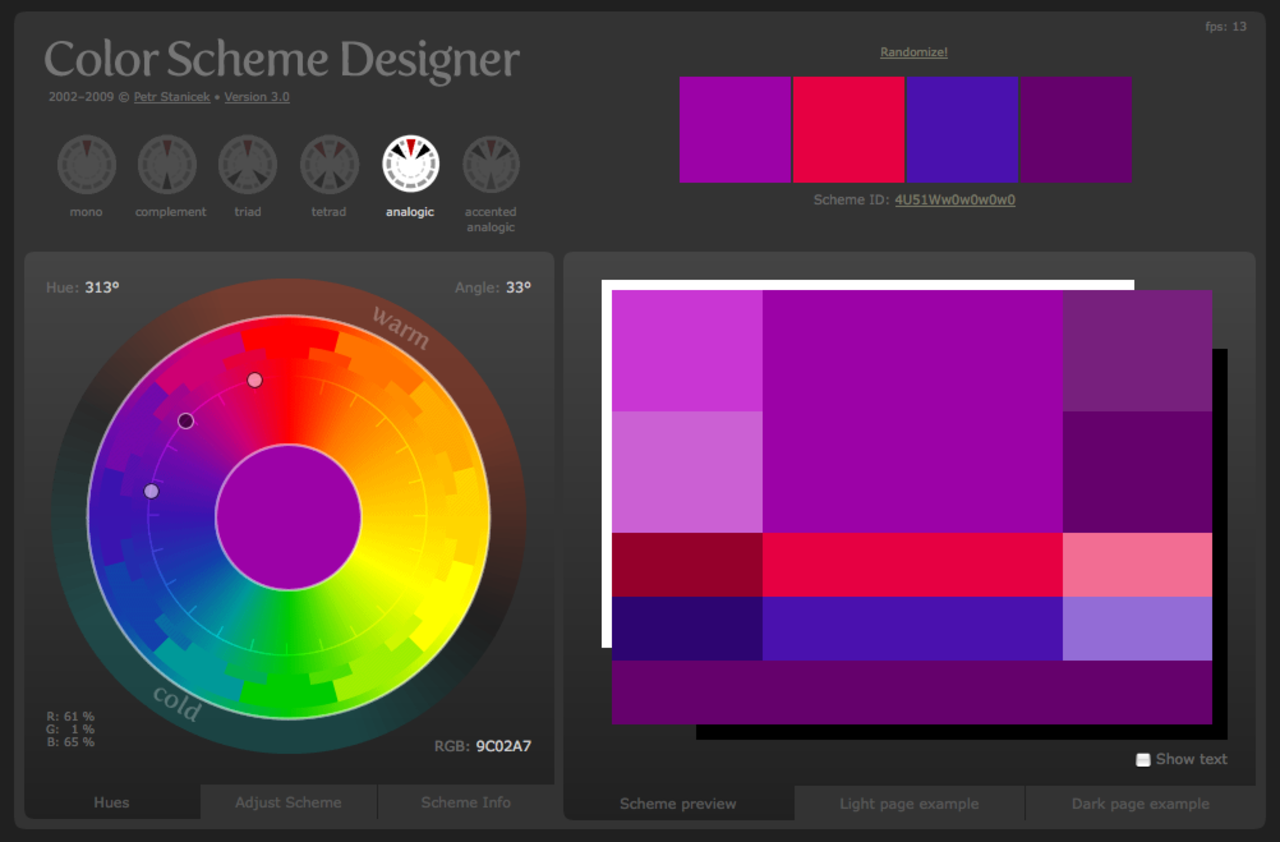Open the Scheme Info tab
Image resolution: width=1280 pixels, height=842 pixels.
[x=465, y=802]
